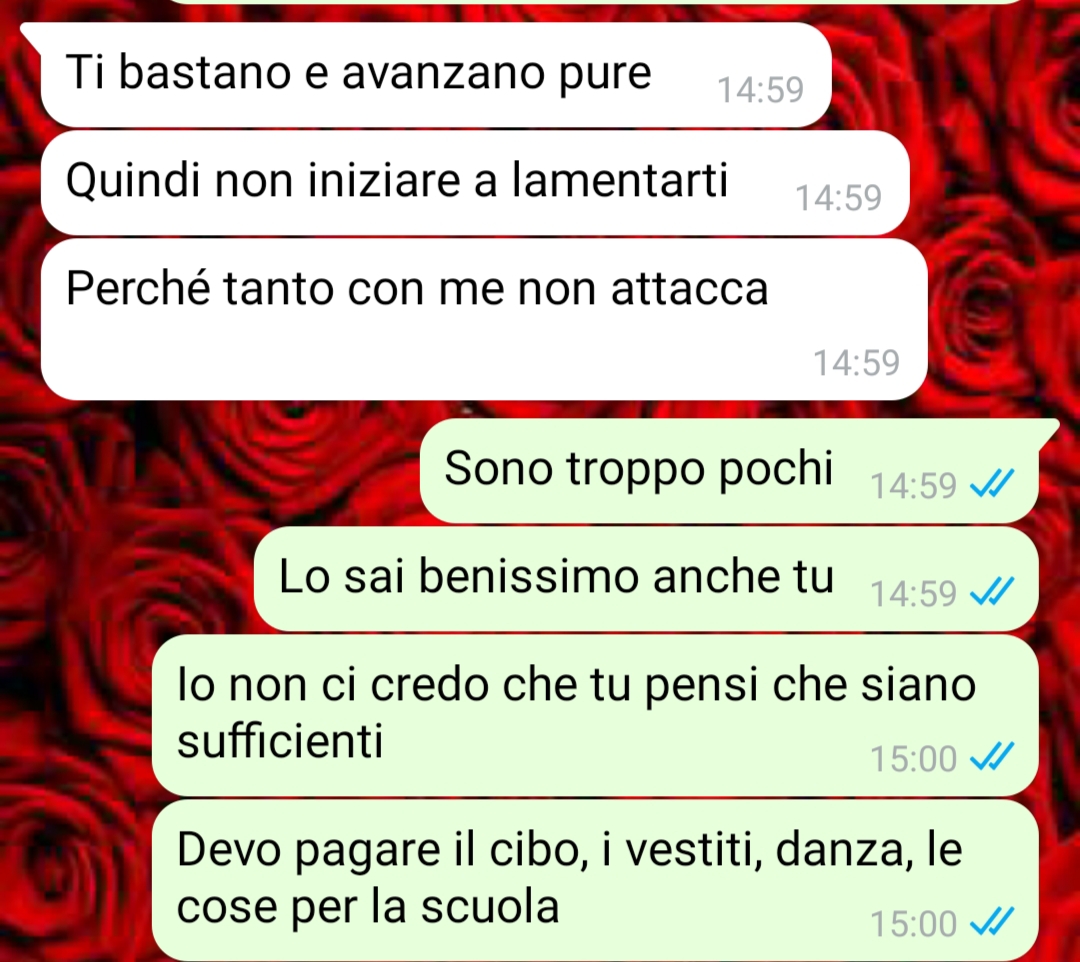Screen dimensions: 1080x962
Task: Click 14:59 timestamp beside 'Sono troppo pochi'
Action: [x=913, y=485]
